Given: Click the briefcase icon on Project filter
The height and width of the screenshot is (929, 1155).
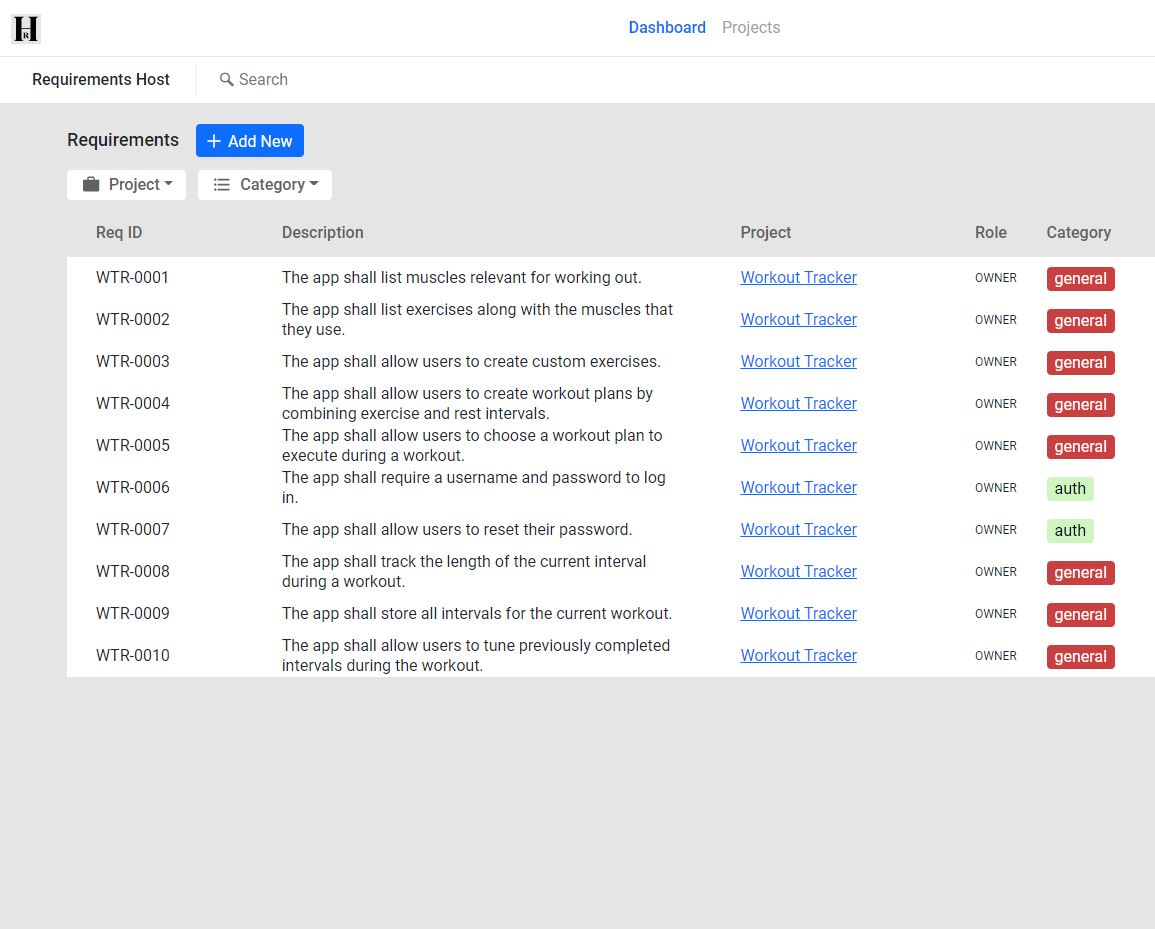Looking at the screenshot, I should [91, 184].
